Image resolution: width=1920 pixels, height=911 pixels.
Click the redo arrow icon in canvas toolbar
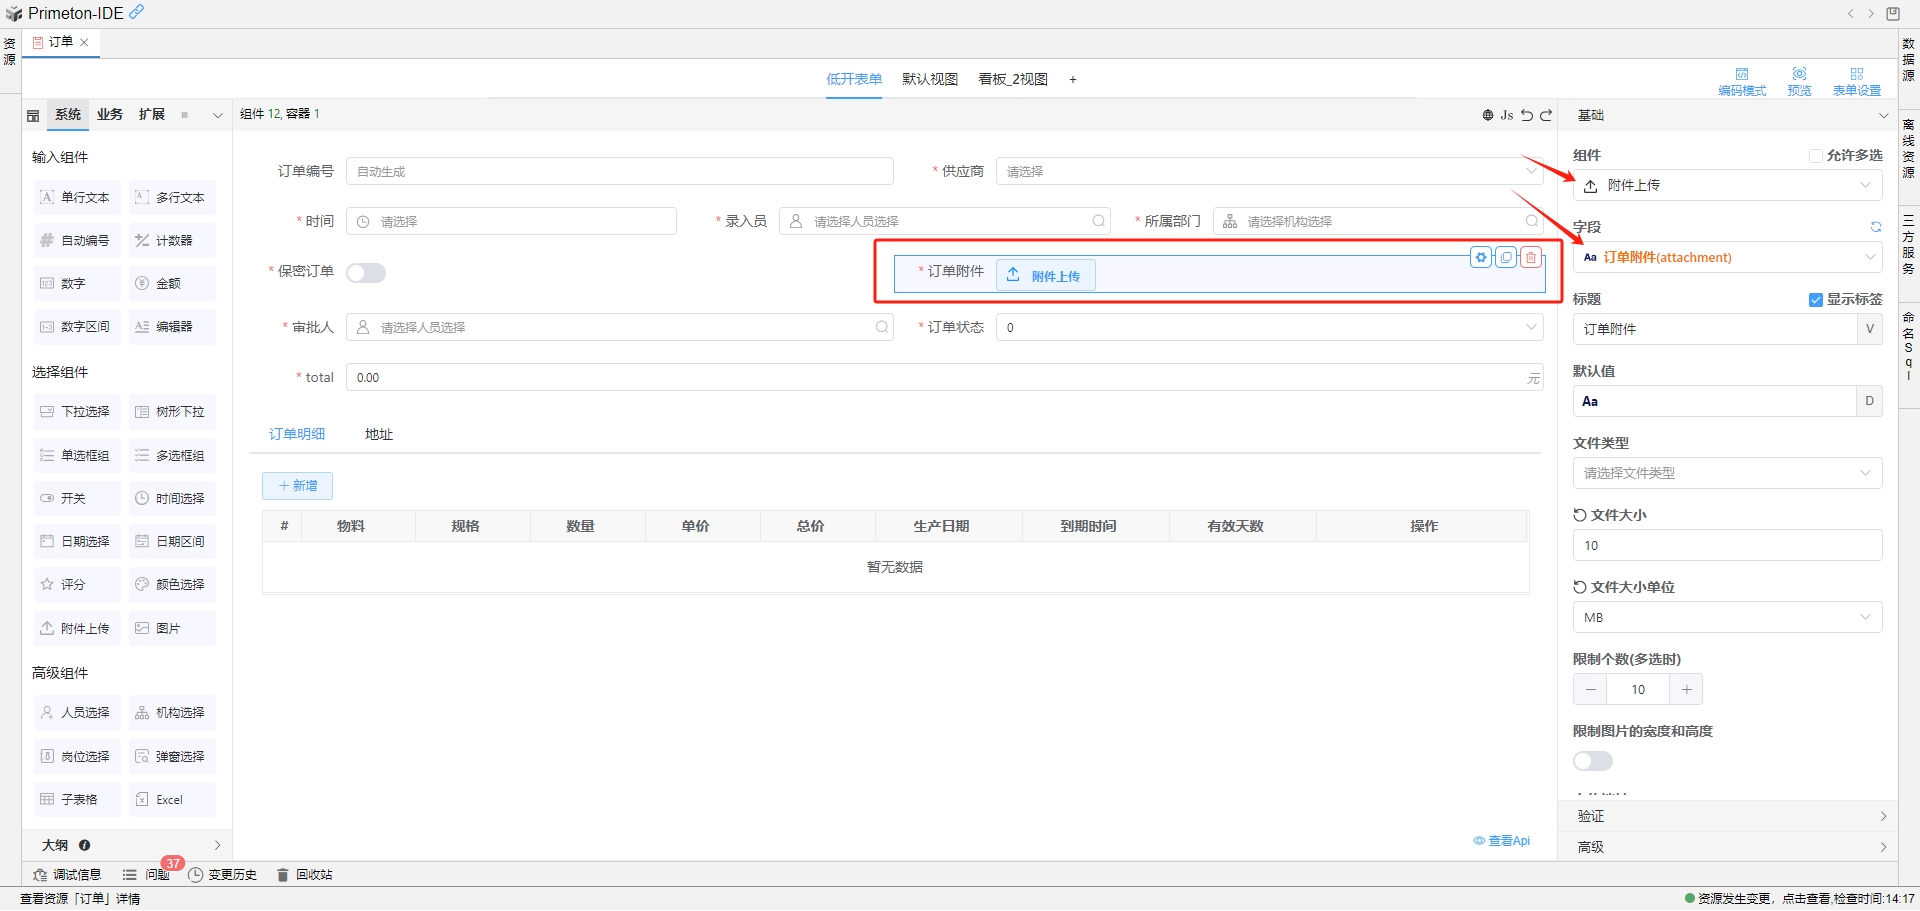pos(1546,115)
